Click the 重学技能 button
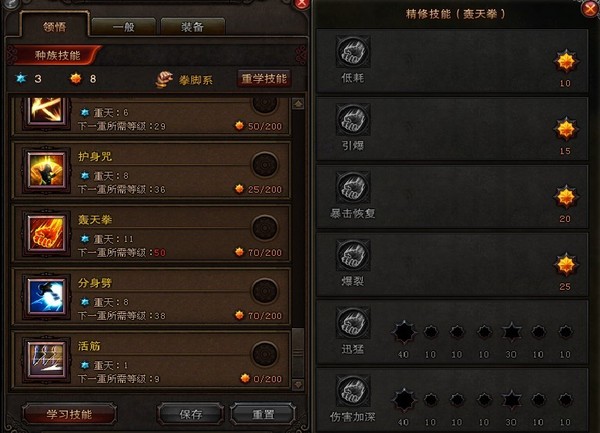Image resolution: width=600 pixels, height=433 pixels. coord(264,79)
